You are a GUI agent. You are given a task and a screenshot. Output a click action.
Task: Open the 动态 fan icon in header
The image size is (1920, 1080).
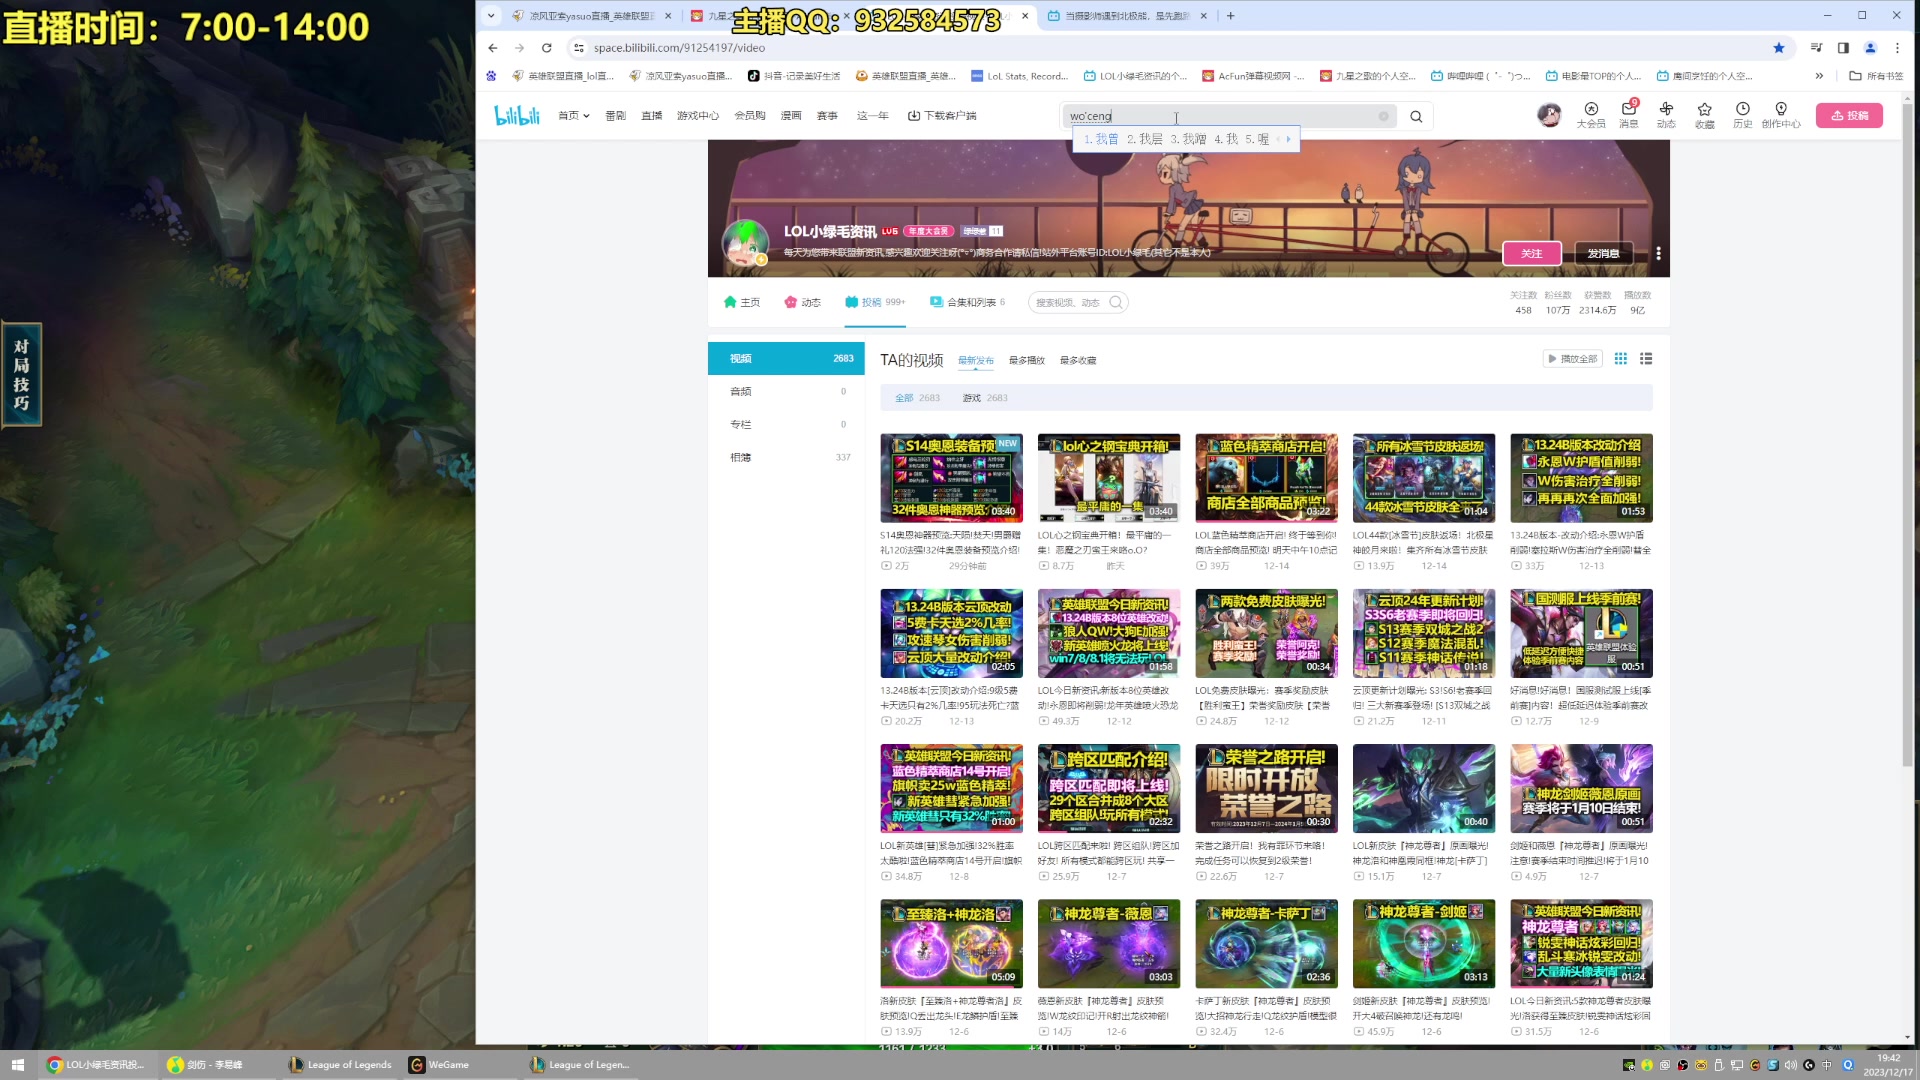(1666, 115)
